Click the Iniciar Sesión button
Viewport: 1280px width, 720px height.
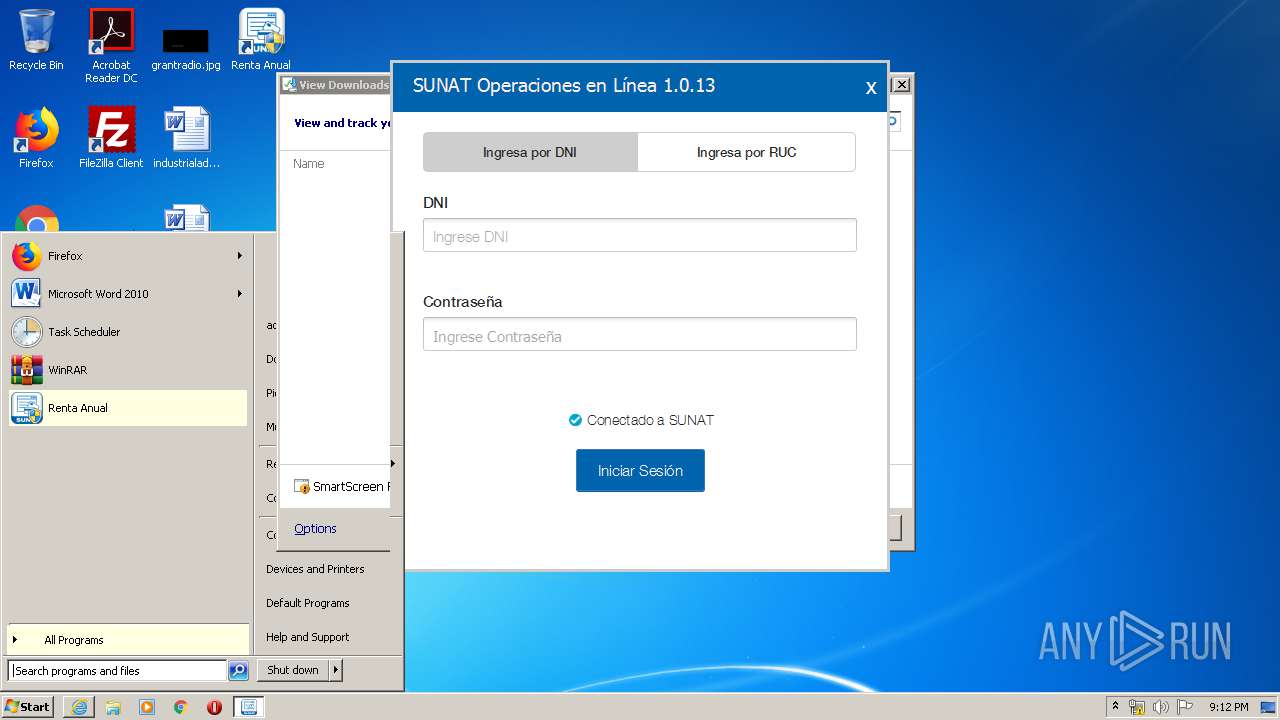click(x=640, y=470)
